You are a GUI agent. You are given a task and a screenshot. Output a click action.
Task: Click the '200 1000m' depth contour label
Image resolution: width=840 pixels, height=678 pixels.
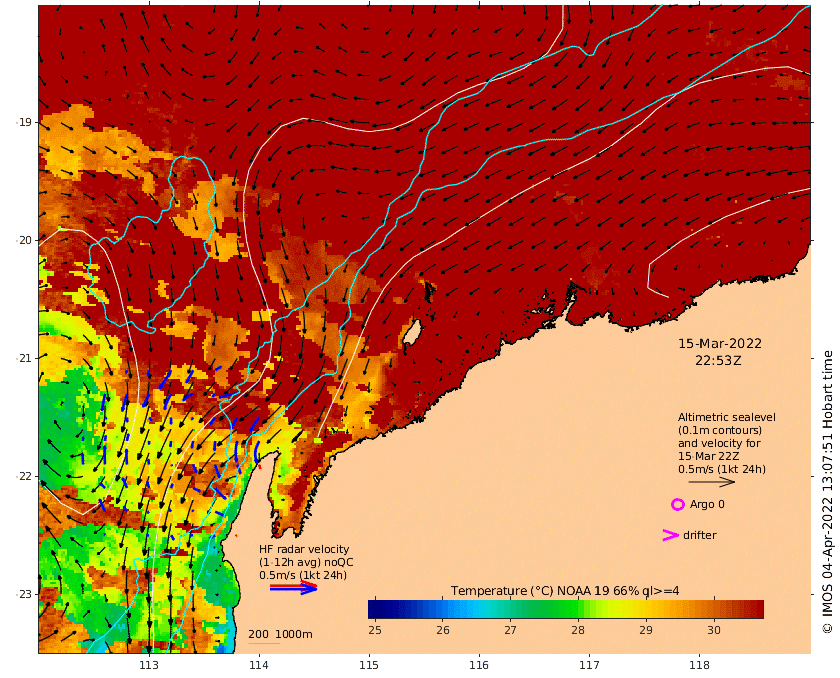coord(280,634)
